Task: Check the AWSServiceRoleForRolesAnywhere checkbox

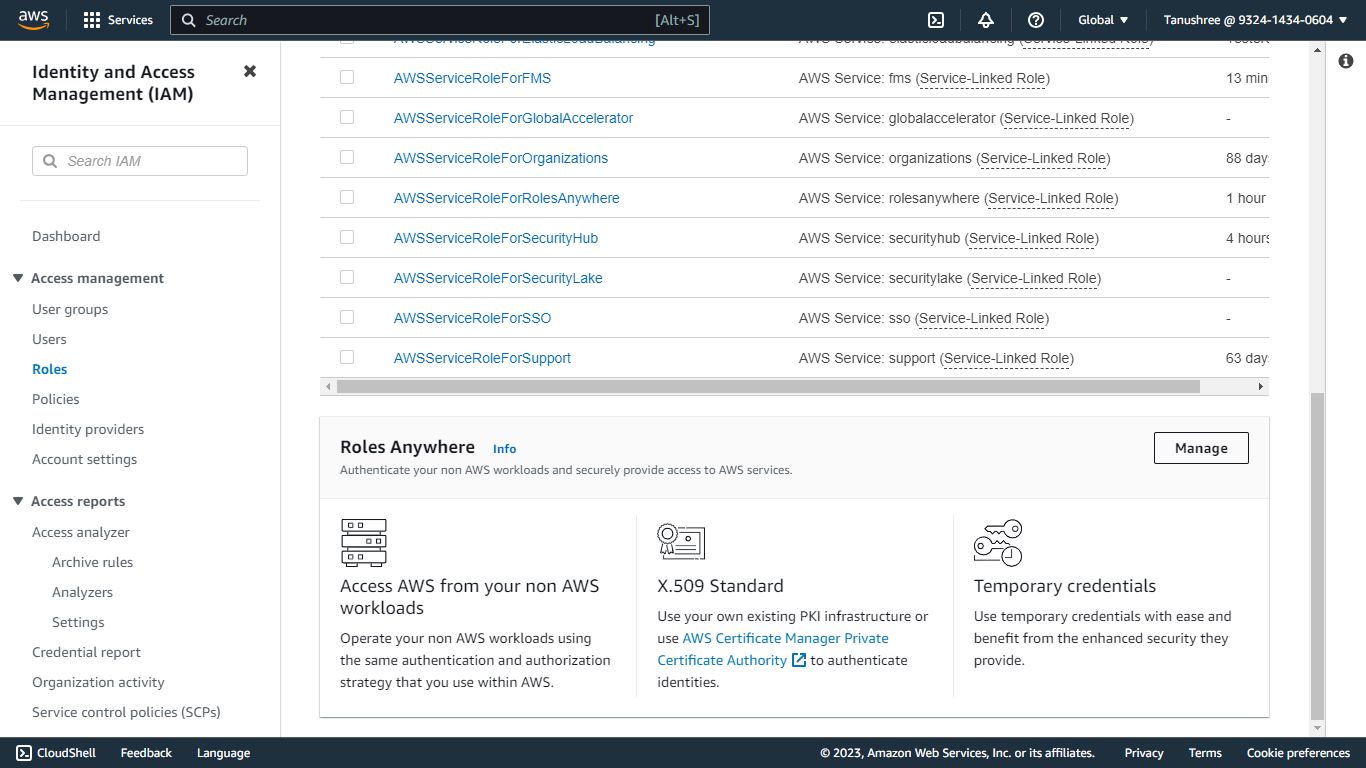Action: [x=347, y=197]
